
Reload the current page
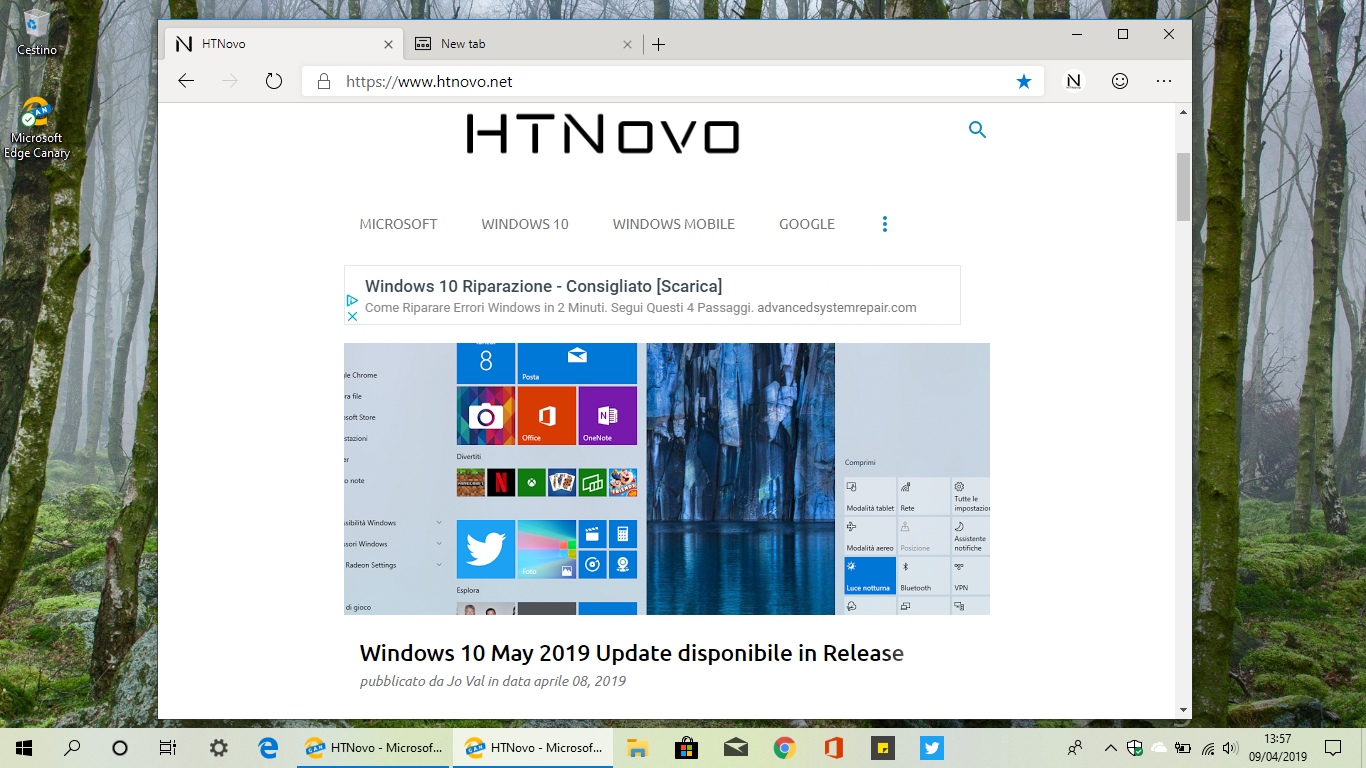[x=274, y=81]
